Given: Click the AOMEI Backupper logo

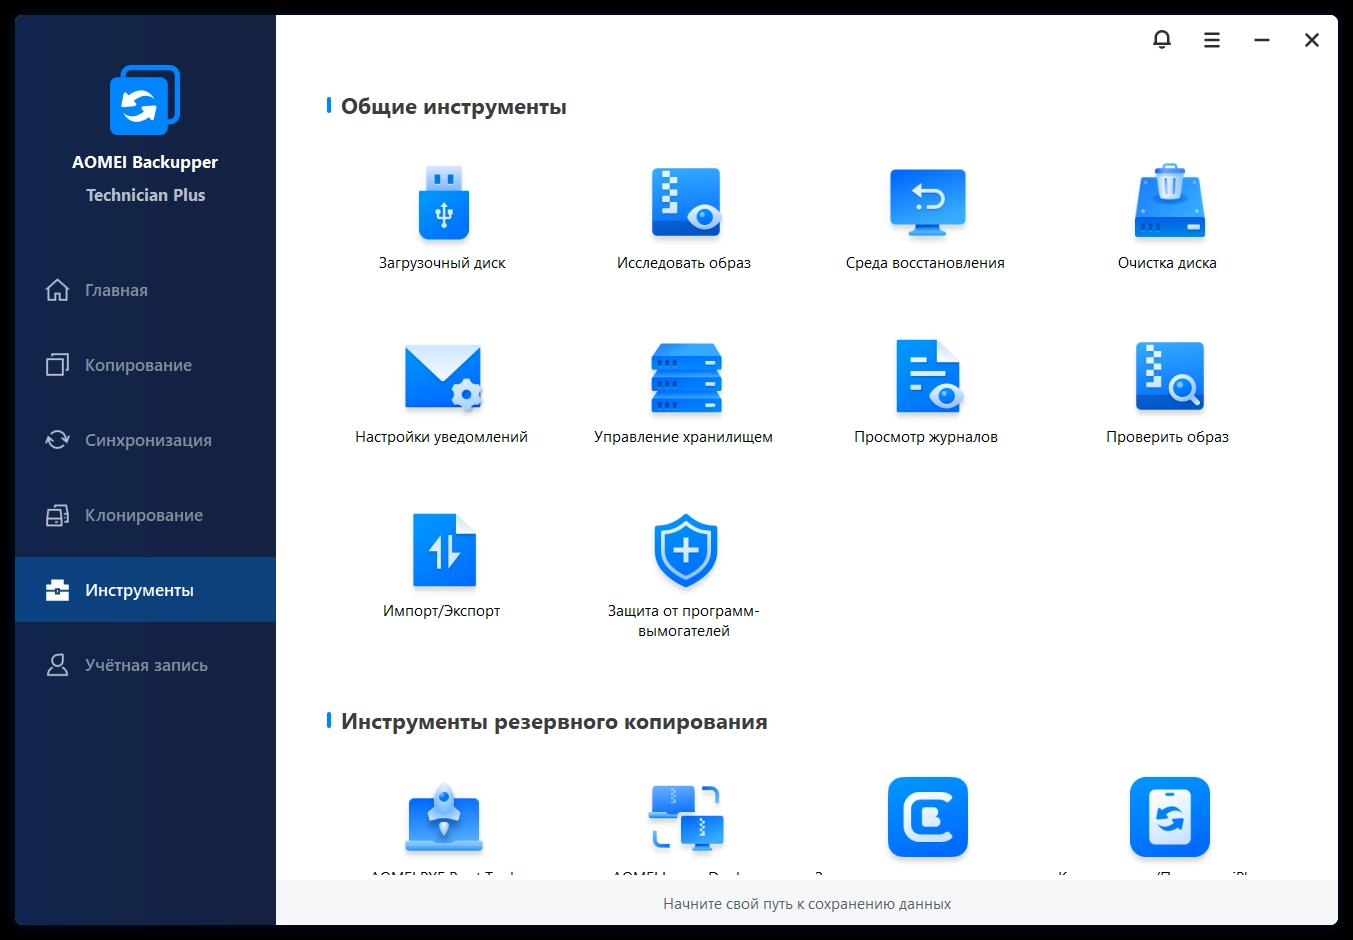Looking at the screenshot, I should [145, 100].
